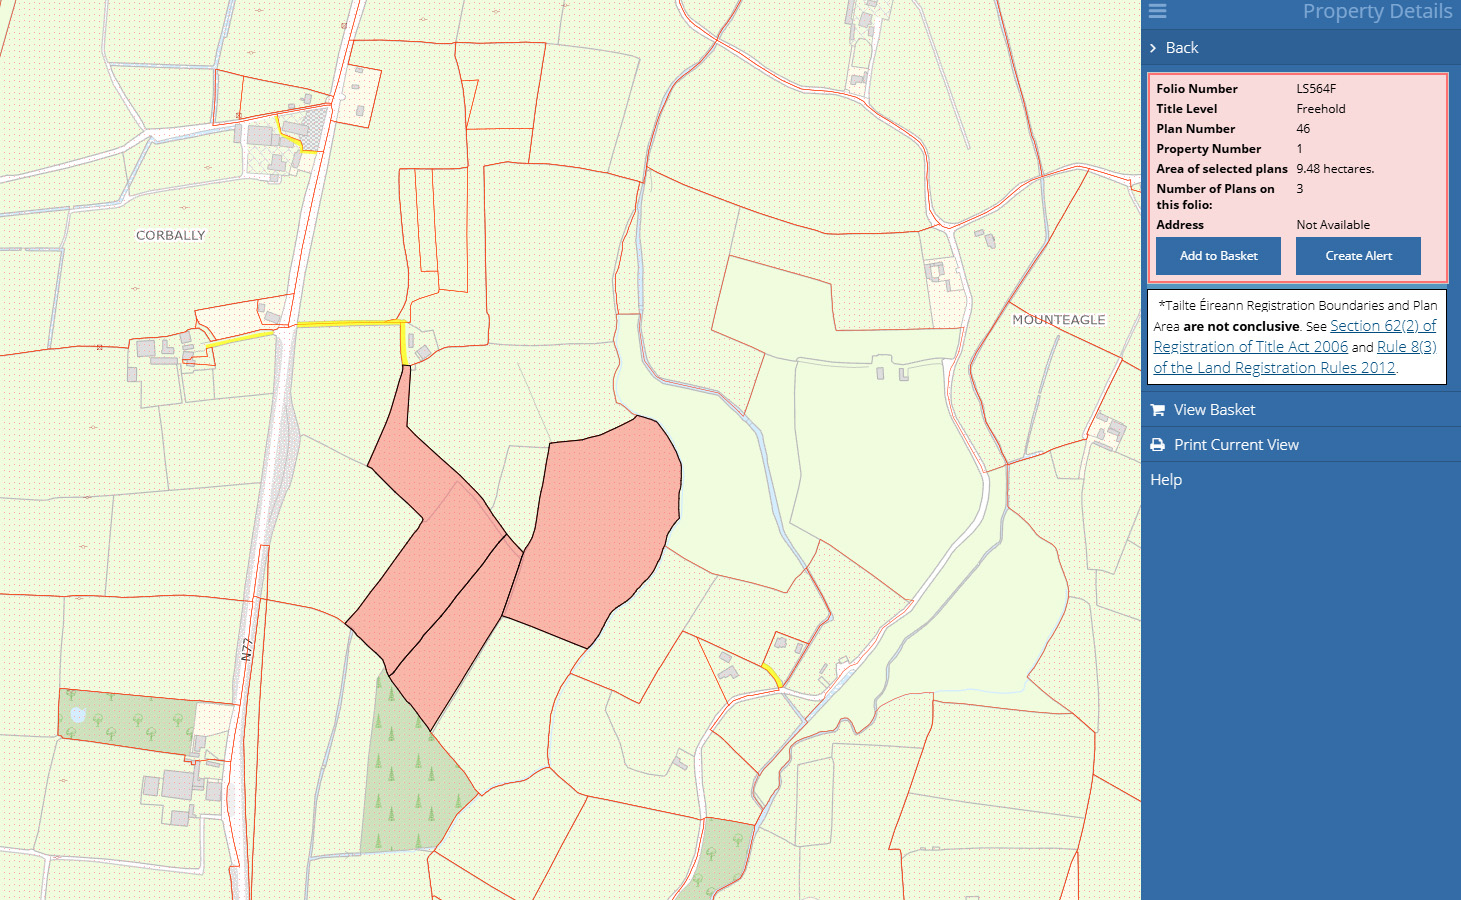Image resolution: width=1461 pixels, height=900 pixels.
Task: Click the Back chevron arrow
Action: (1153, 48)
